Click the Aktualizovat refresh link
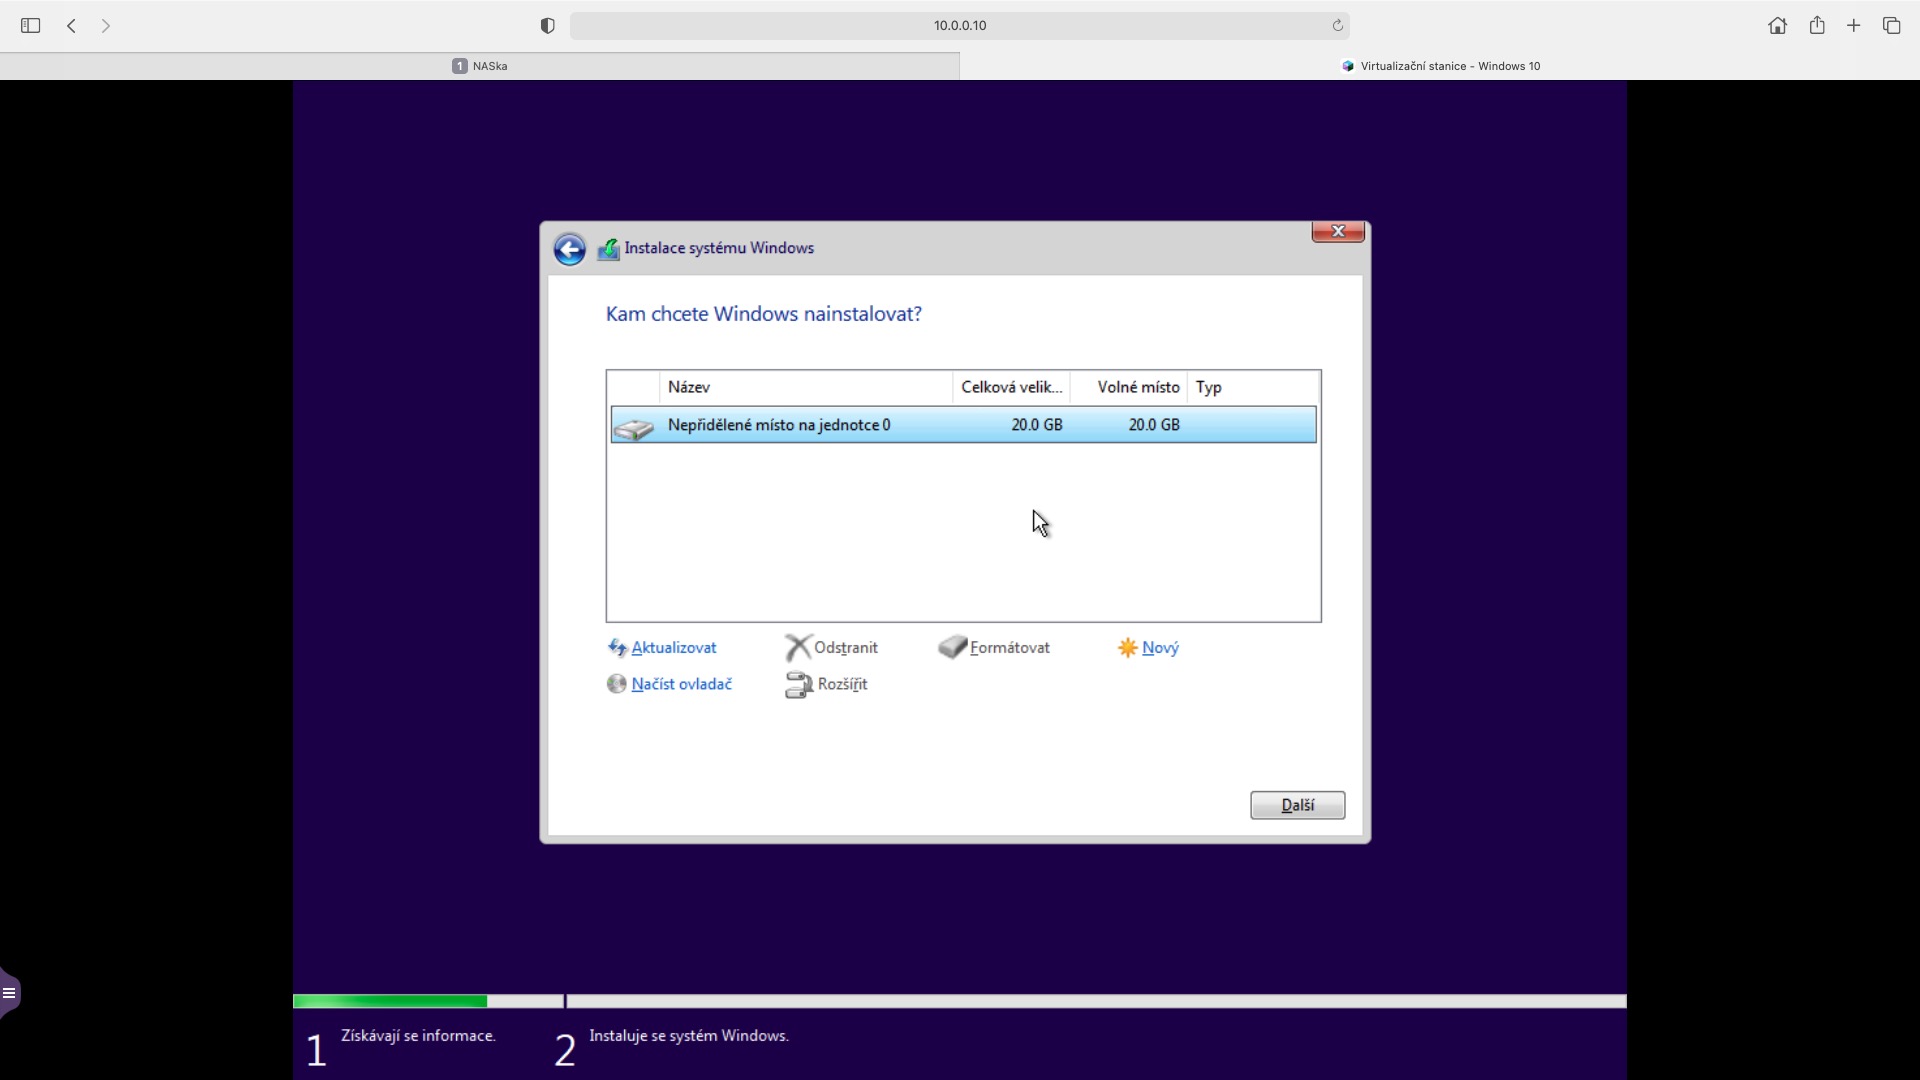 673,648
